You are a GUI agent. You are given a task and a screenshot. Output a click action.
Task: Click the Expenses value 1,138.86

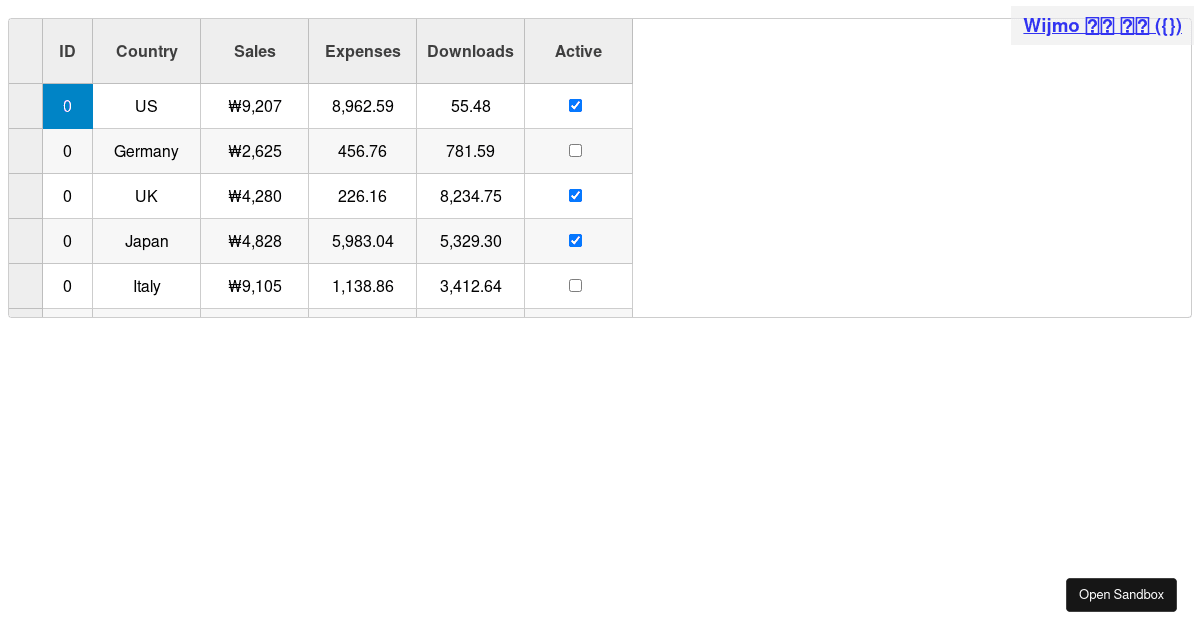(363, 286)
